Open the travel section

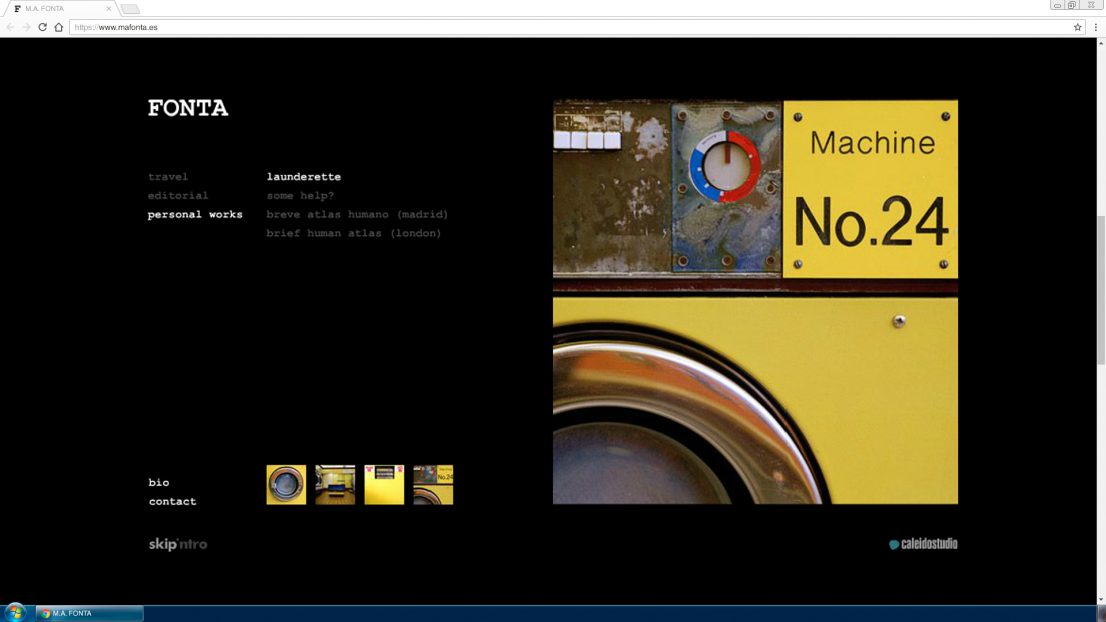(168, 176)
